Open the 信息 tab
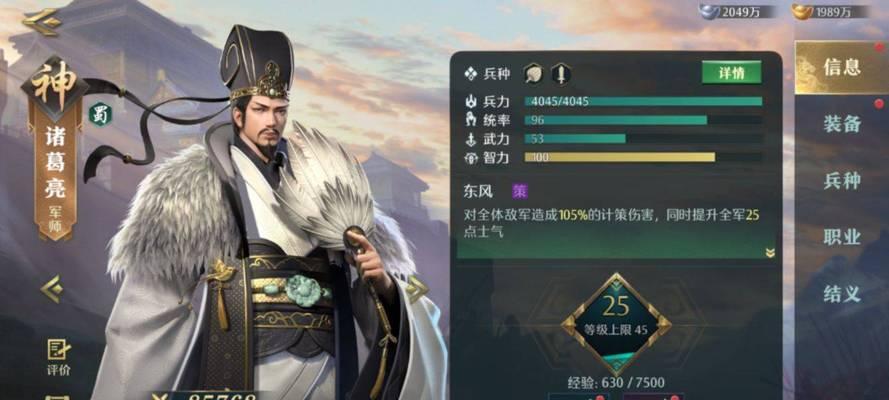Viewport: 889px width, 400px height. click(x=841, y=67)
